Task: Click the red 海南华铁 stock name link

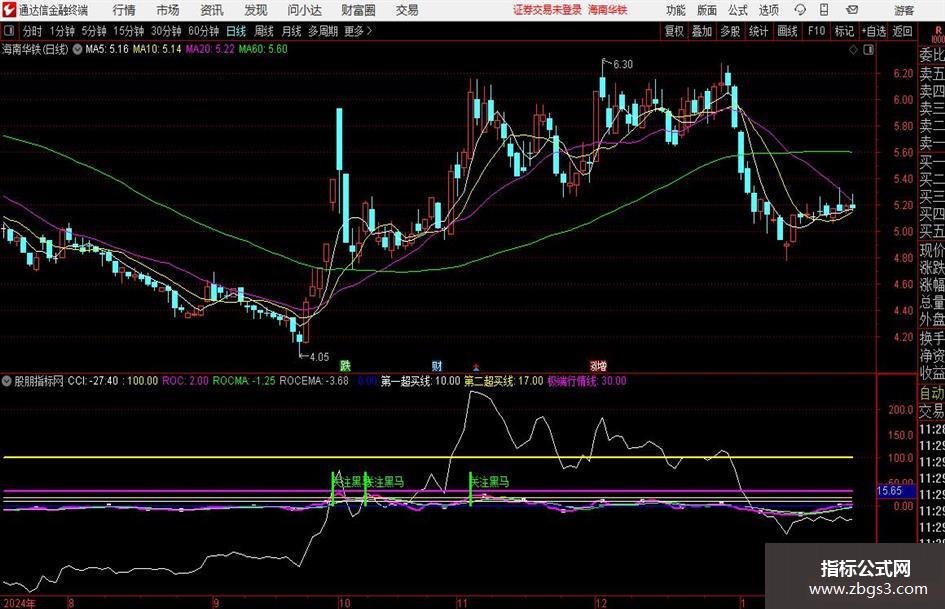Action: click(x=608, y=10)
